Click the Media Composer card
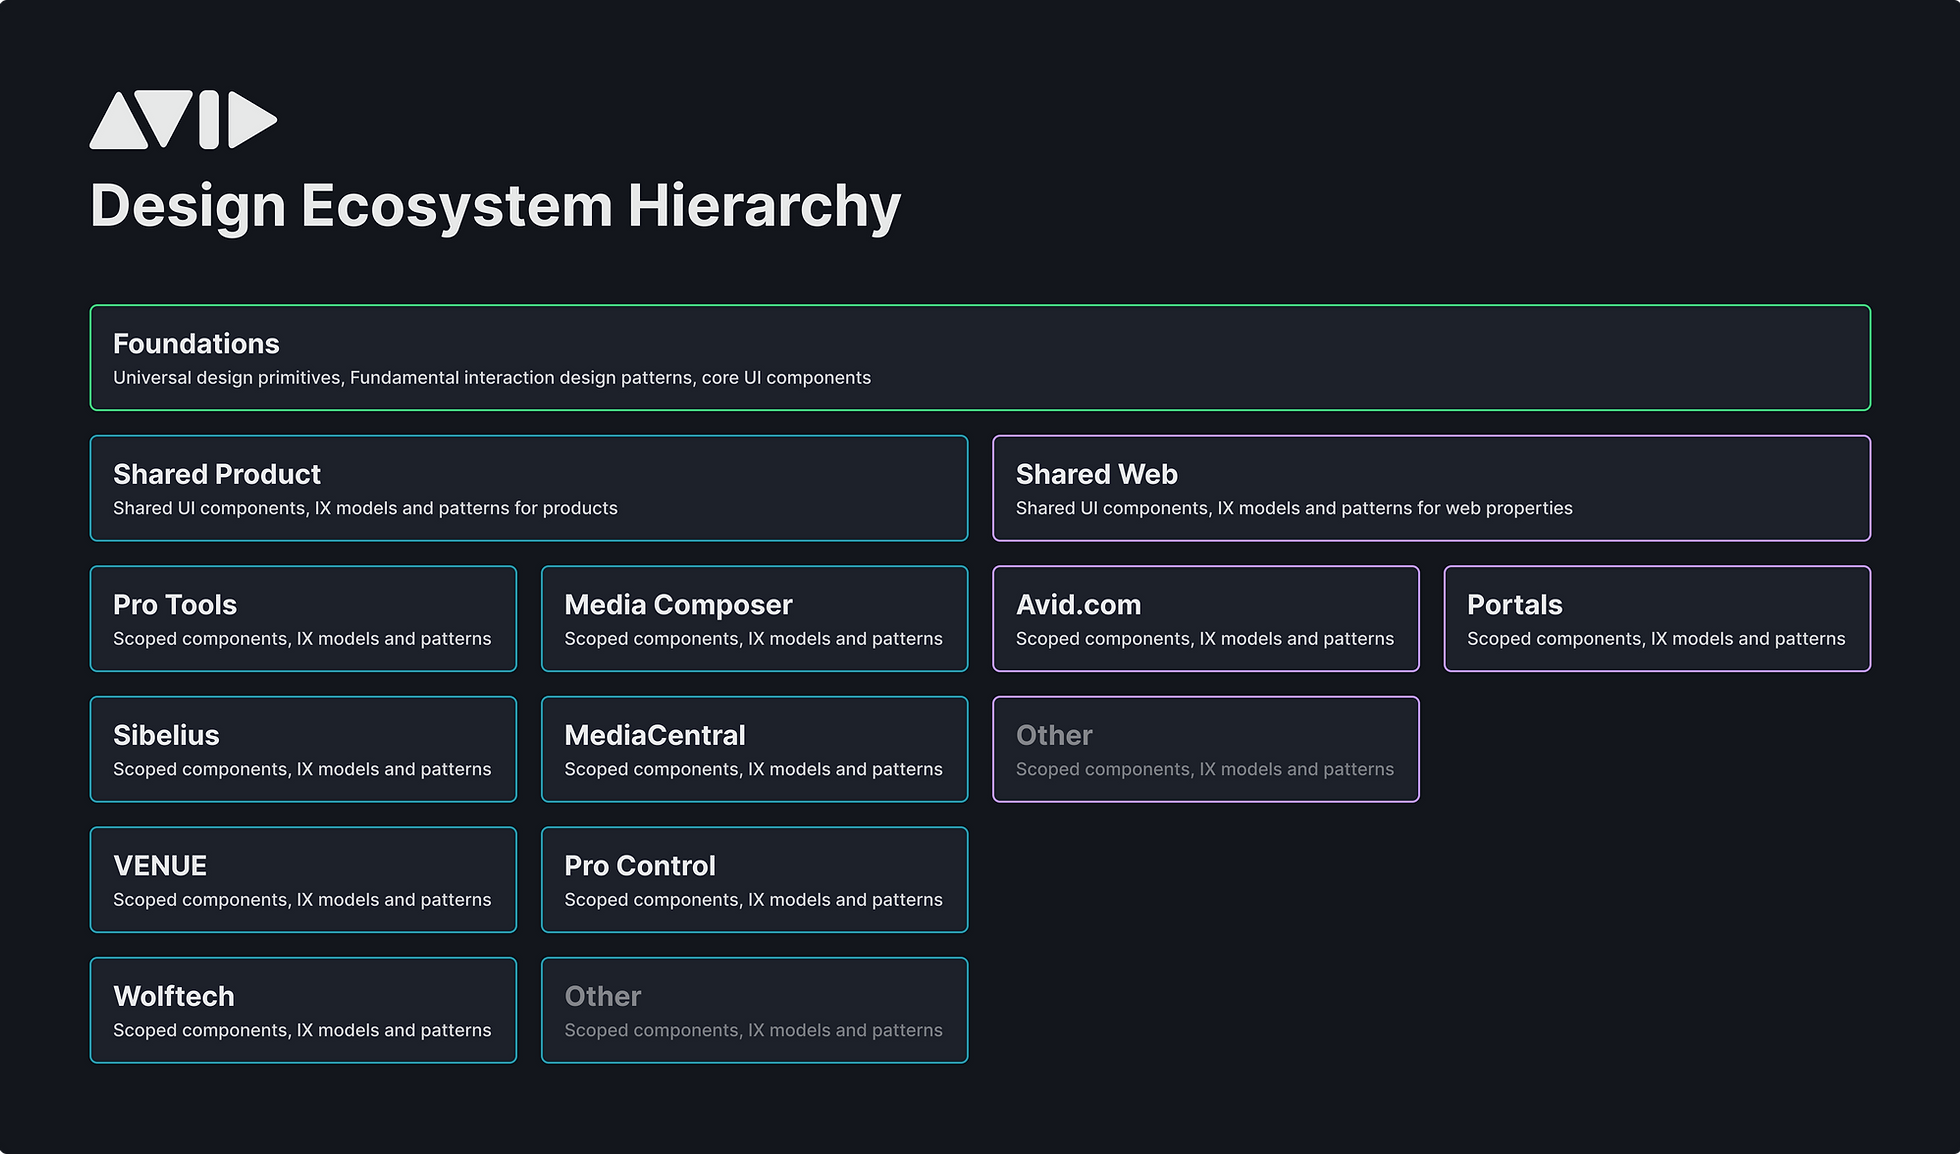The width and height of the screenshot is (1960, 1154). coord(754,618)
